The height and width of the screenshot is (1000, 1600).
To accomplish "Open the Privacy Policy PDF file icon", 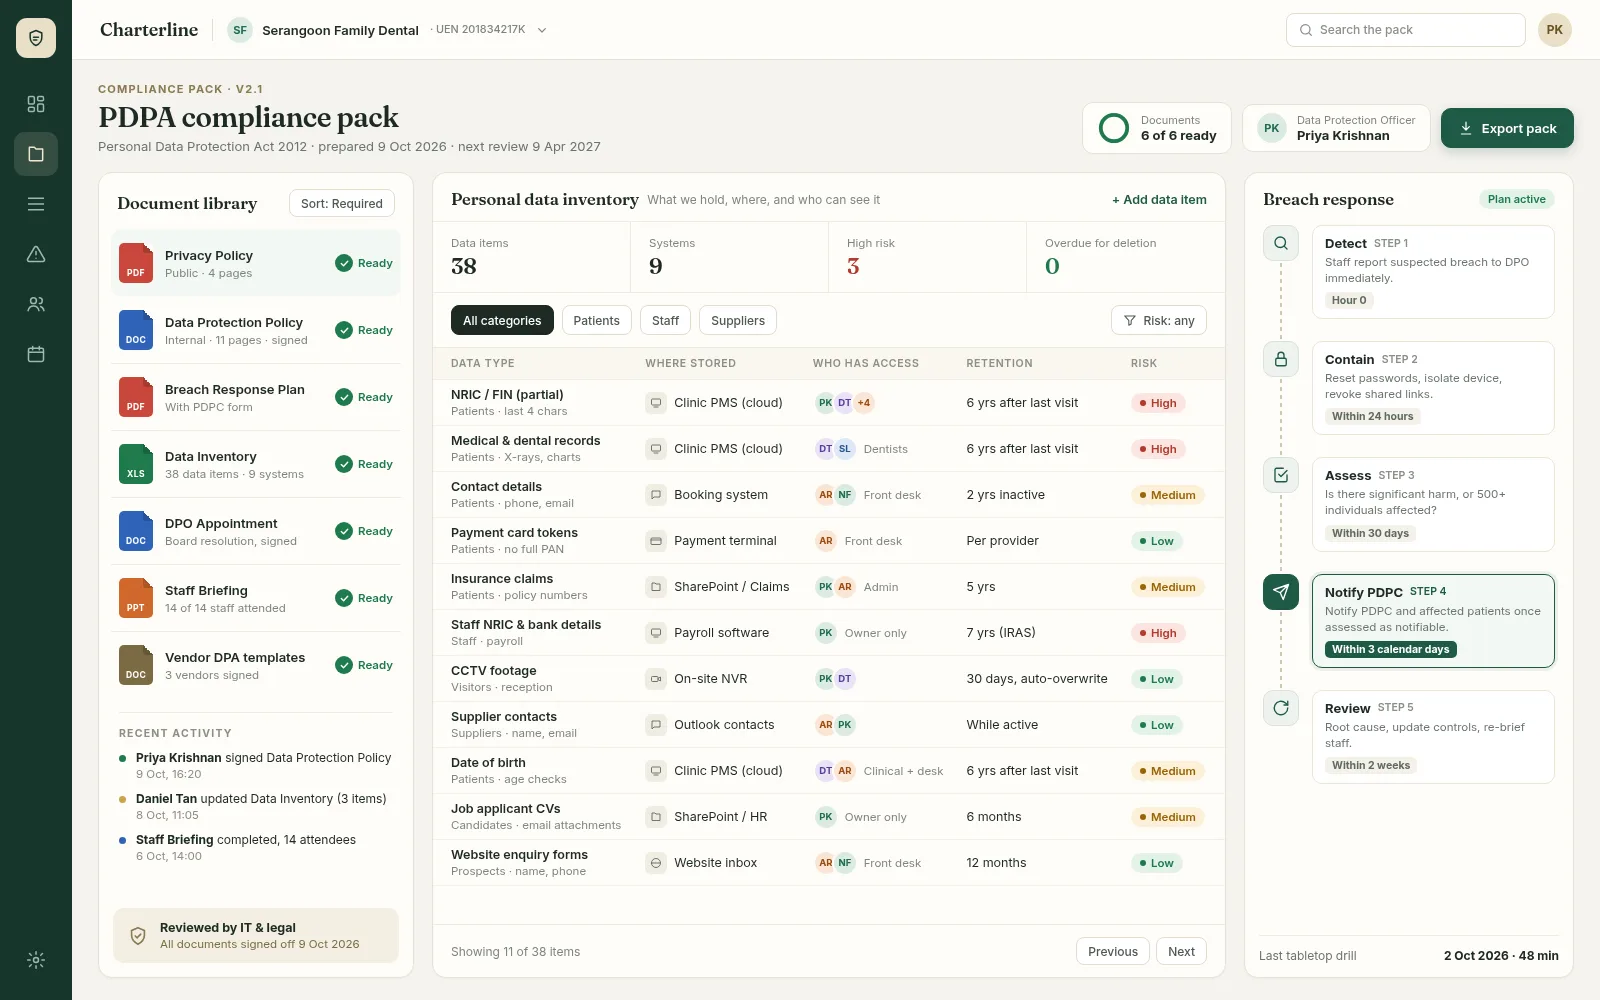I will [x=136, y=263].
